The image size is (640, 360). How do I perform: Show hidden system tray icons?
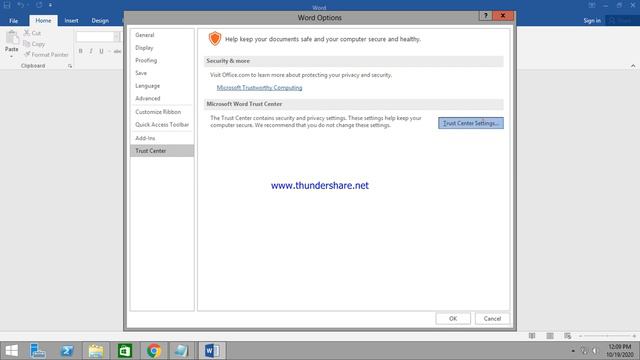point(573,351)
